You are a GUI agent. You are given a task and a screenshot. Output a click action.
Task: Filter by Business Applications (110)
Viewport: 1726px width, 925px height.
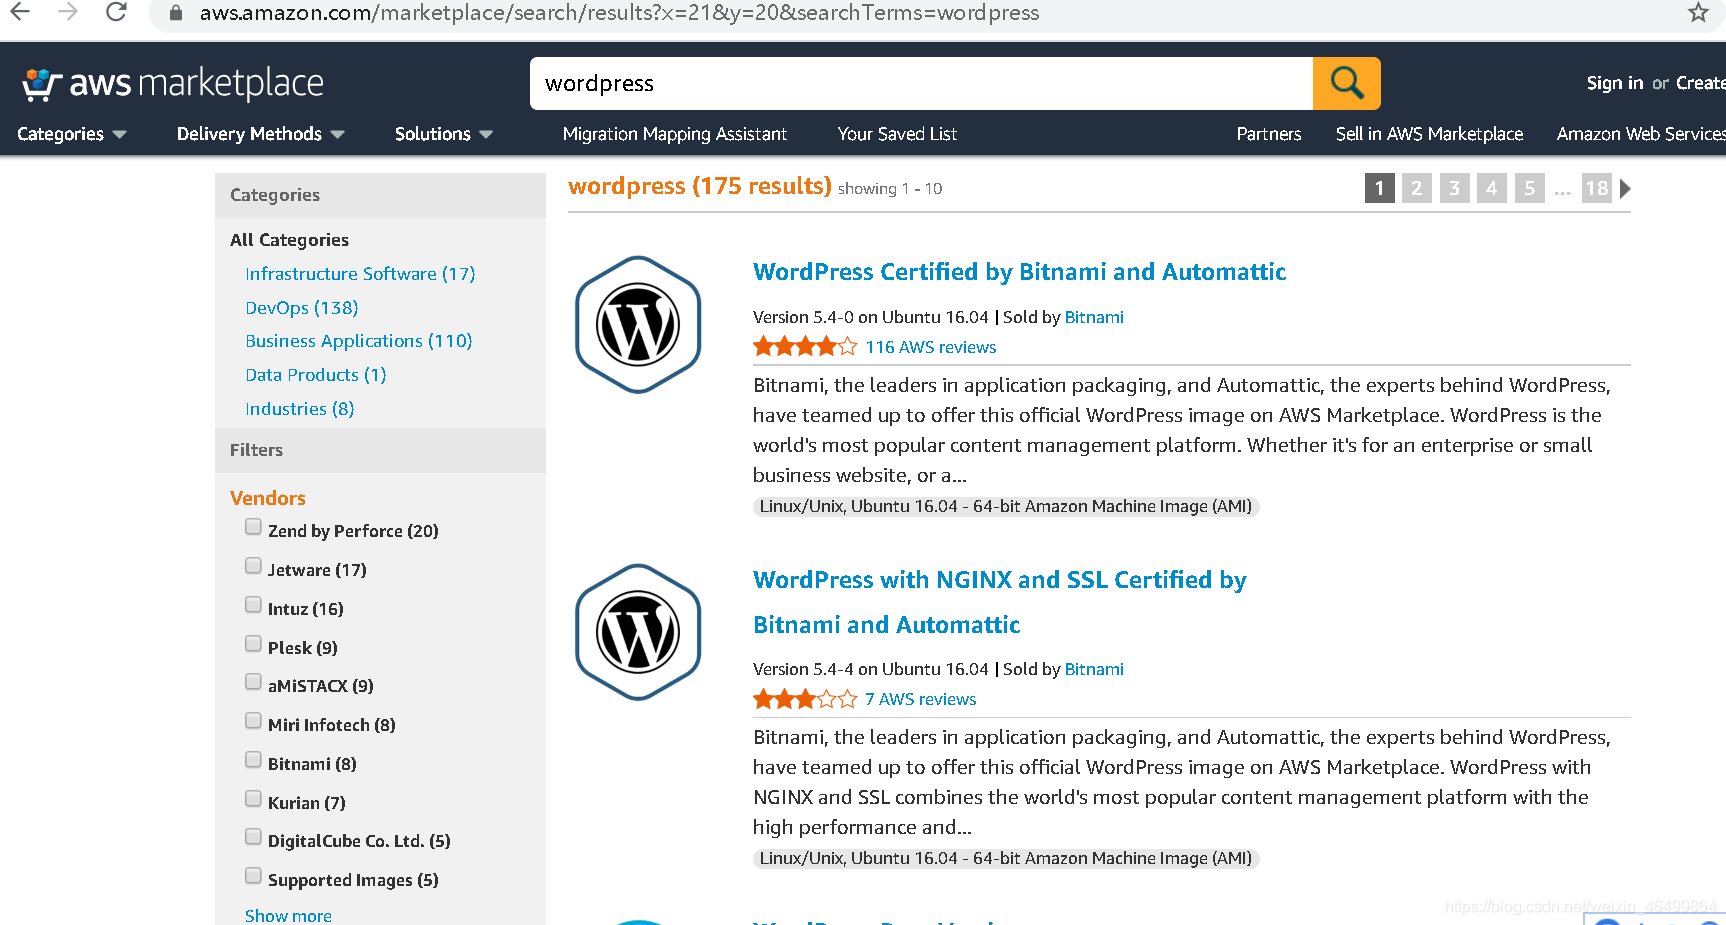tap(358, 341)
